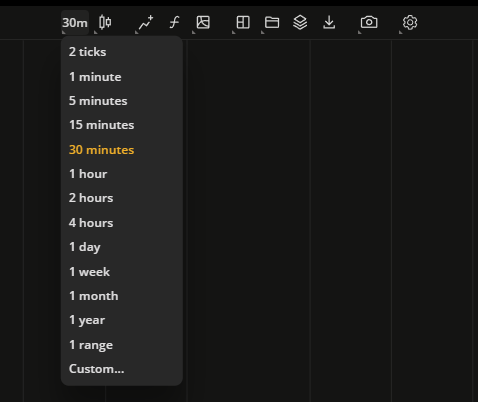Collapse the 30m timeframe dropdown

(75, 23)
